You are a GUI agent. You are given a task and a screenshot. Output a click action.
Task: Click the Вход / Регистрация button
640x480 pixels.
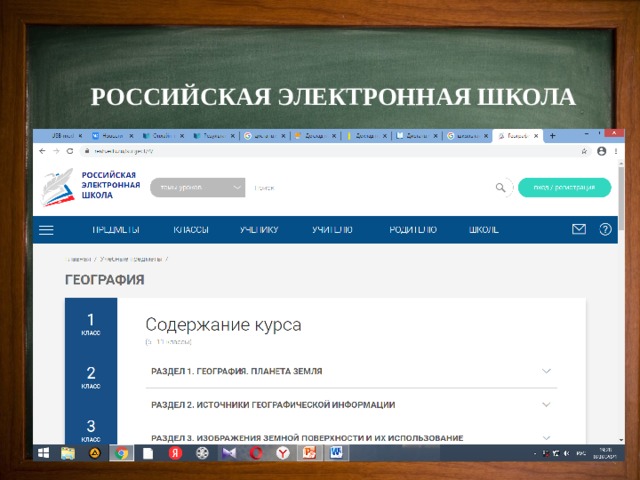click(x=564, y=187)
